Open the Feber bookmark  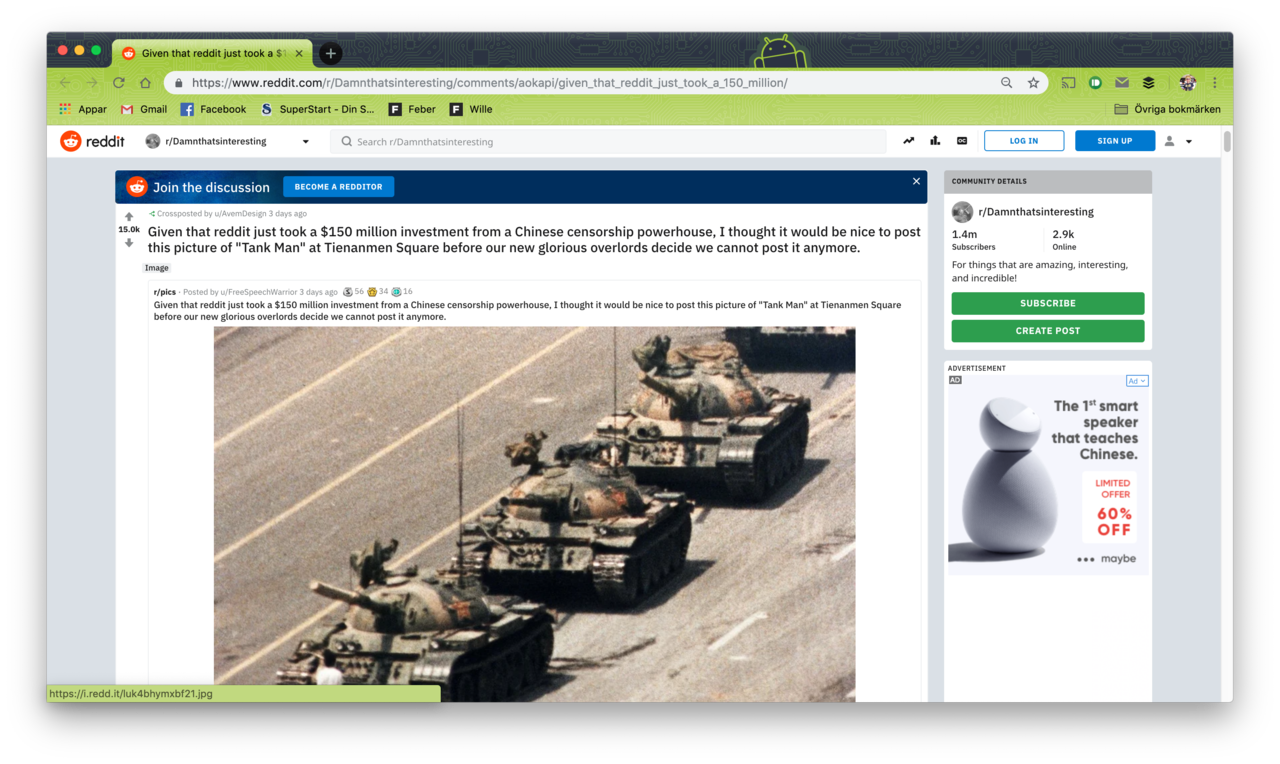click(412, 109)
